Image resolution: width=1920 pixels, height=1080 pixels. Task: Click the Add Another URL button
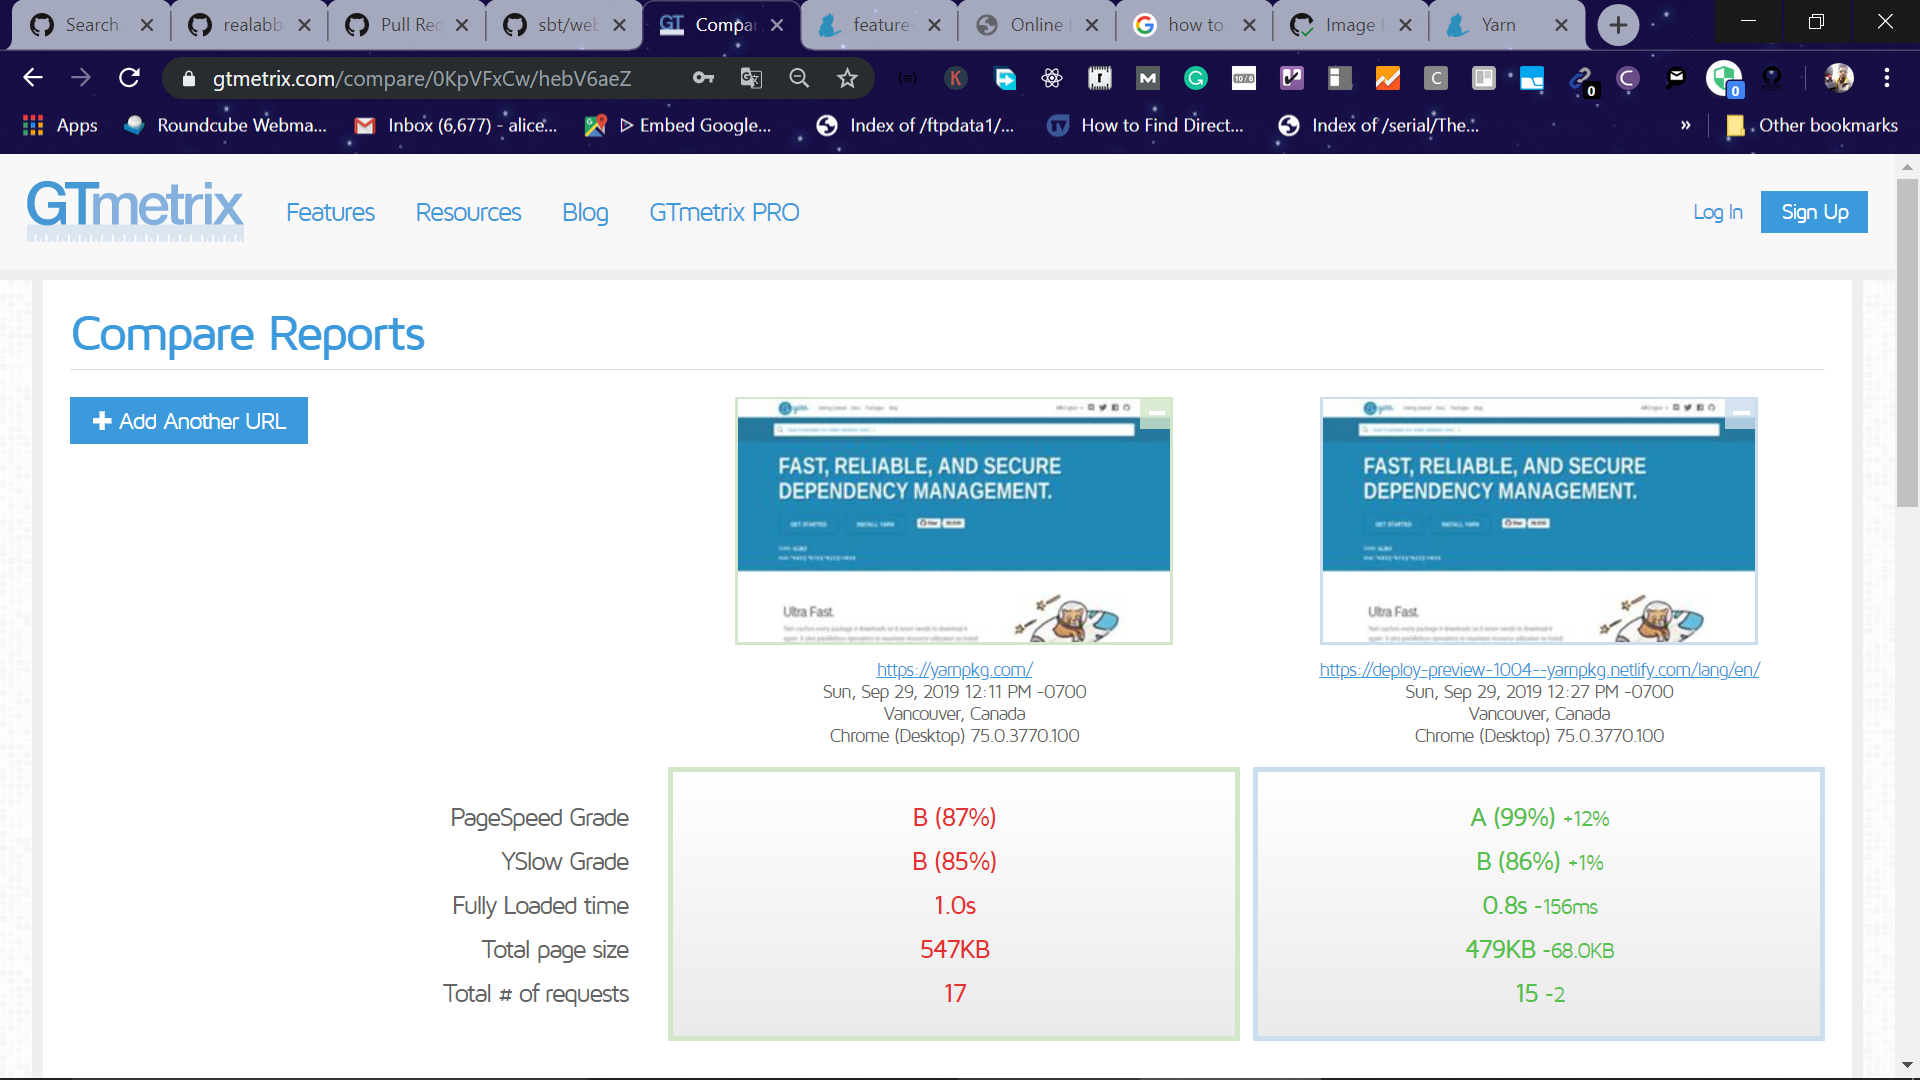pos(189,421)
